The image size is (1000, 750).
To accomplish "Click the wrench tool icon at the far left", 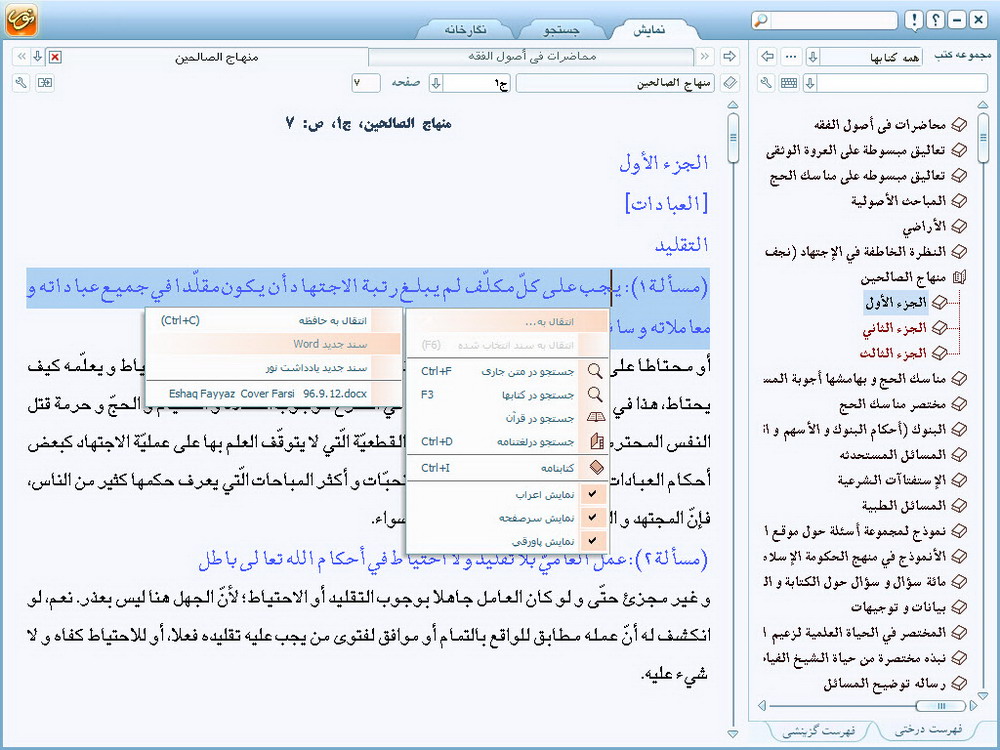I will tap(20, 82).
